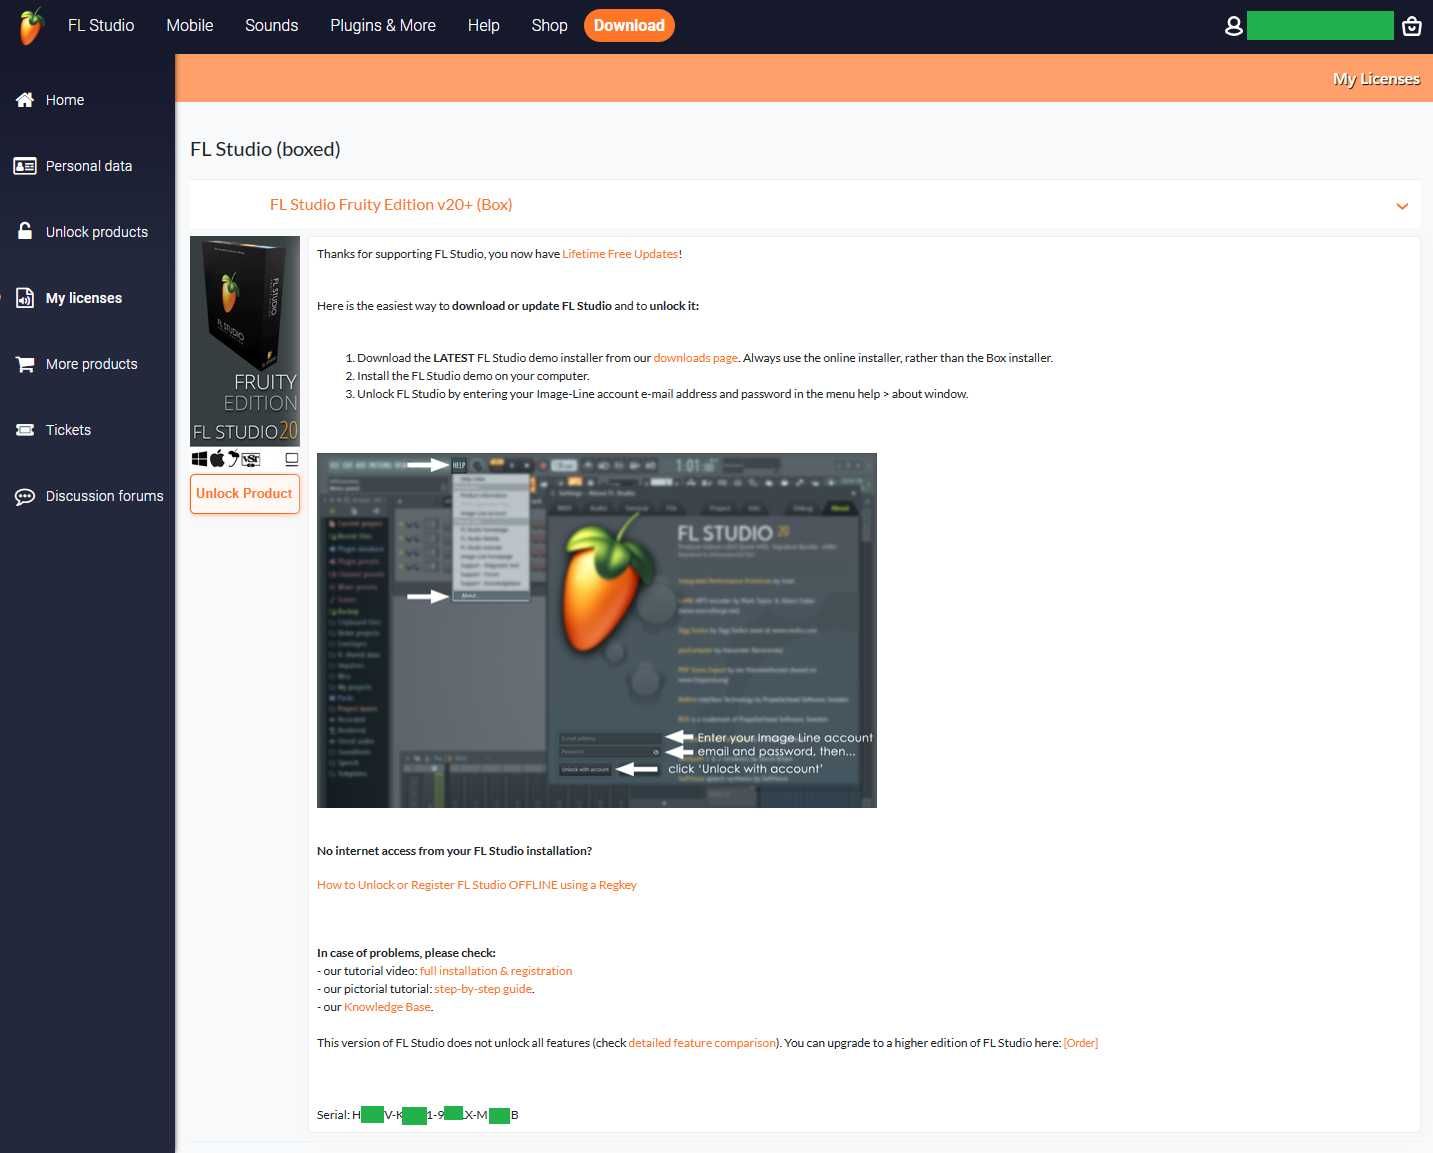Open full installation & registration video link
The width and height of the screenshot is (1433, 1153).
(496, 971)
